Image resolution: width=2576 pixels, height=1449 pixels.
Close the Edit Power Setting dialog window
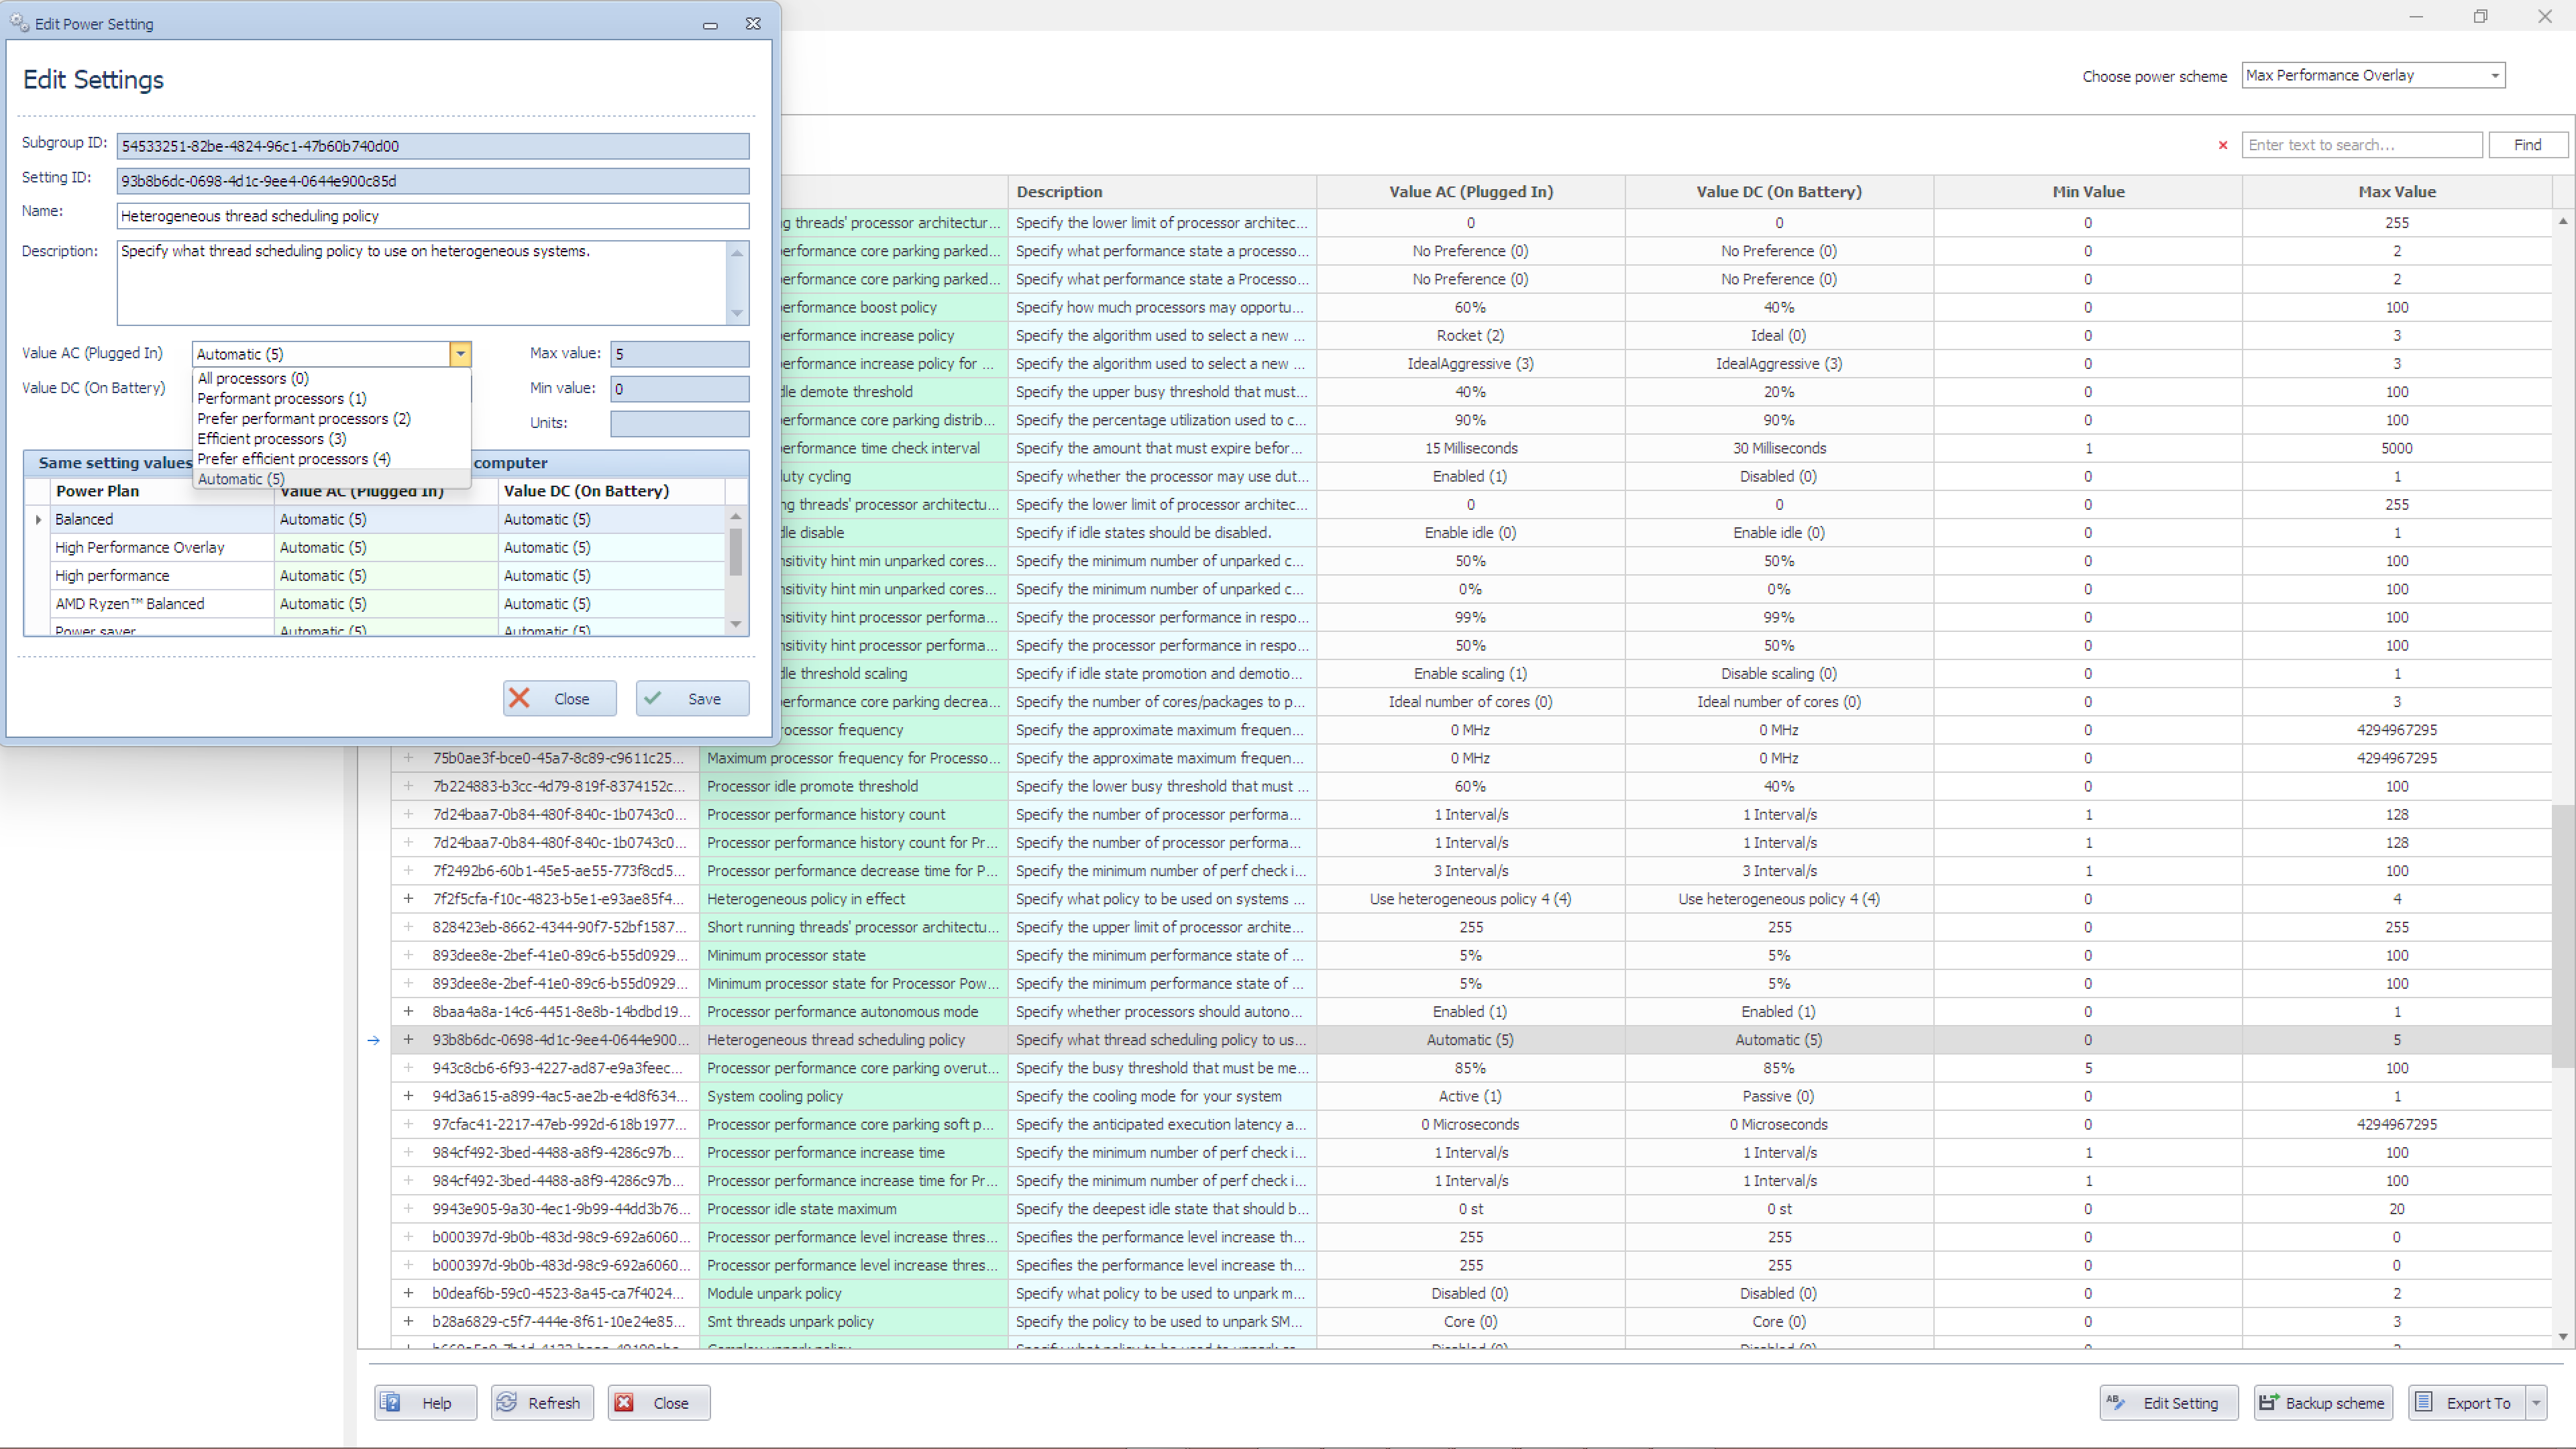coord(753,24)
